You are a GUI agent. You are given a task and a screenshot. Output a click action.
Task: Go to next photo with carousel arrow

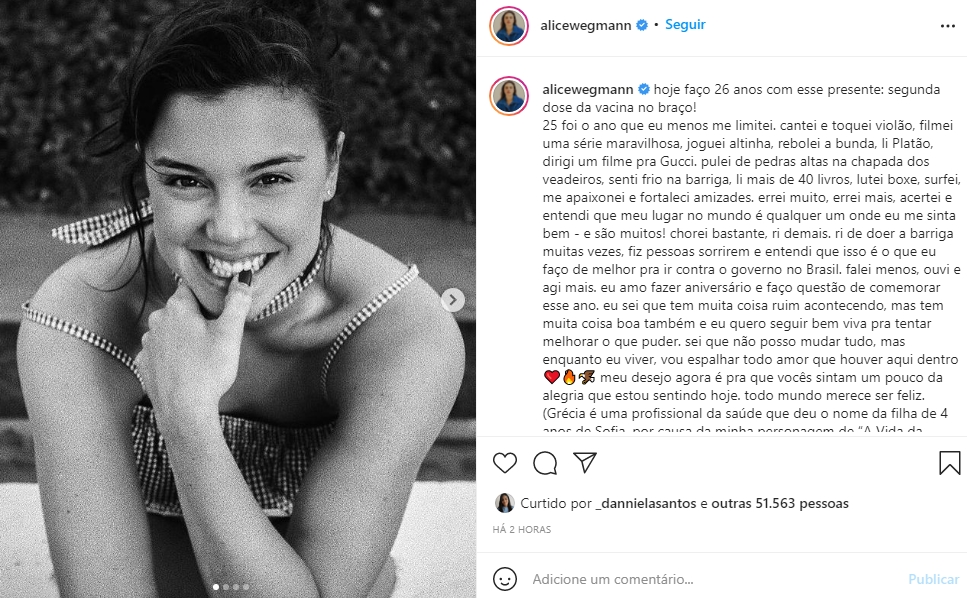click(453, 299)
